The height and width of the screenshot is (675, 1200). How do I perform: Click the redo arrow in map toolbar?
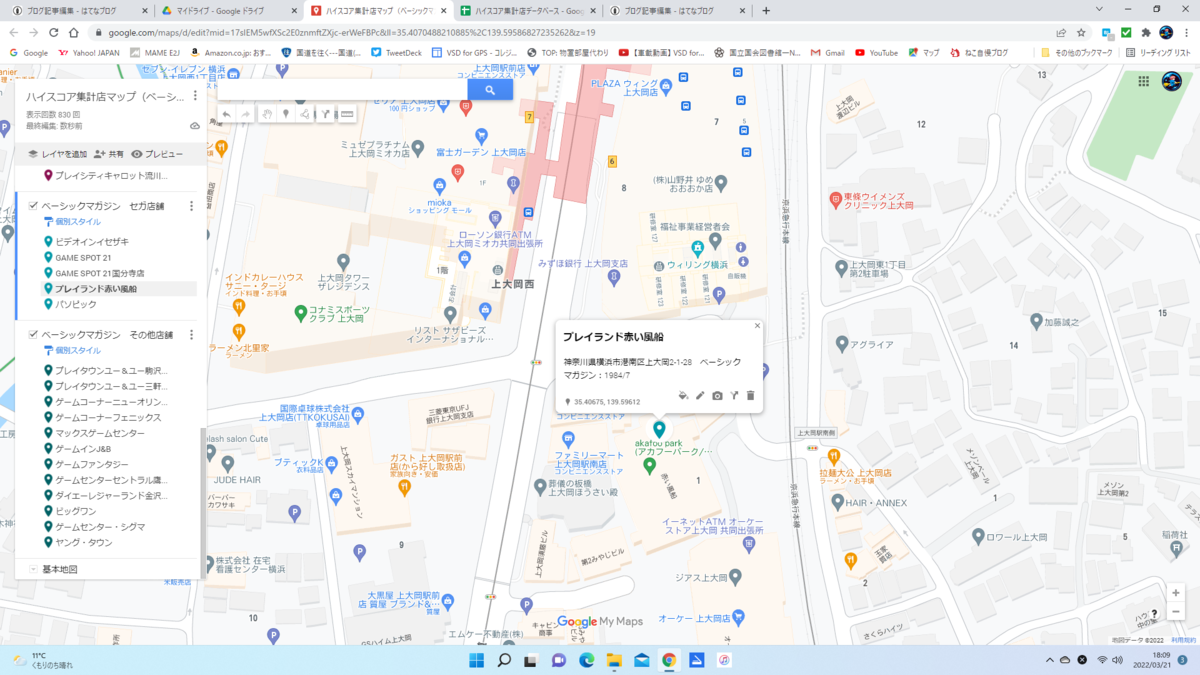pos(246,115)
